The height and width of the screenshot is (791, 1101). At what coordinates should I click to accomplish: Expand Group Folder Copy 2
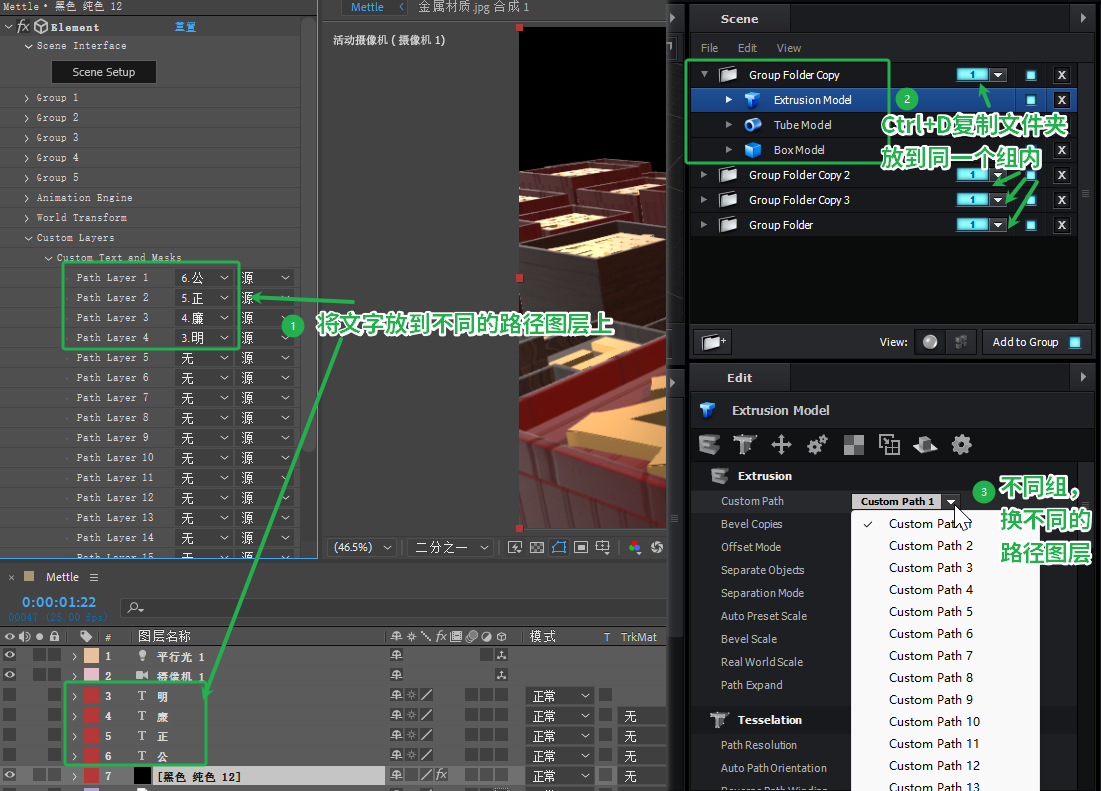point(704,175)
